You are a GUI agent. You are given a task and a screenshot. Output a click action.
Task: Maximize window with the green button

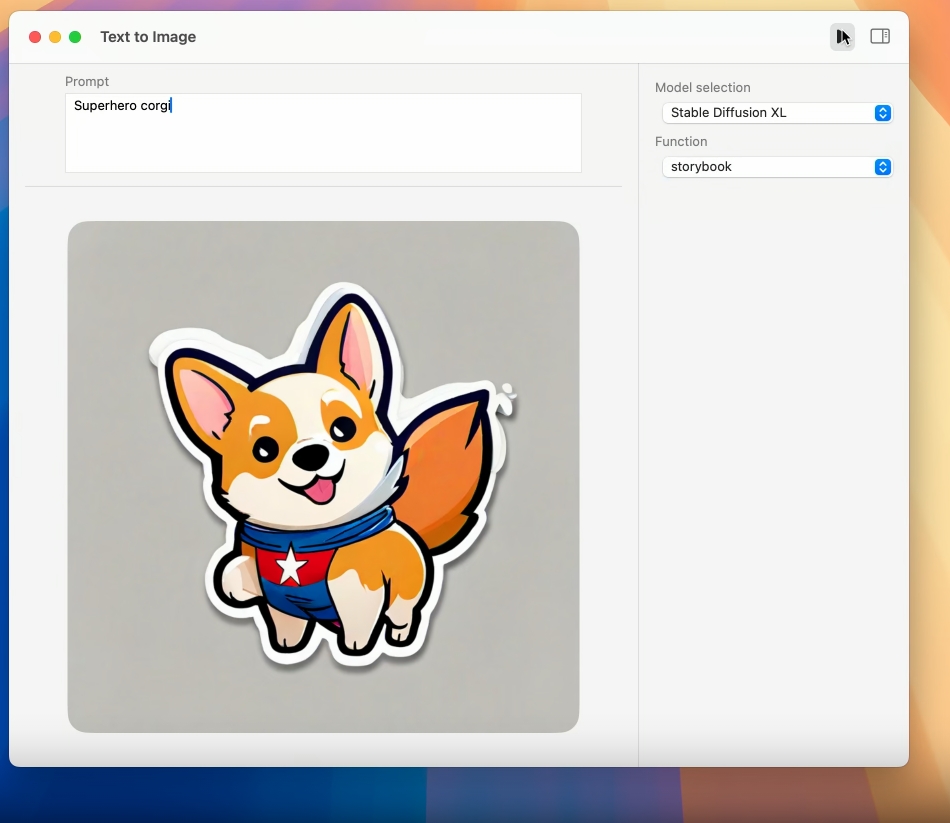[x=75, y=37]
